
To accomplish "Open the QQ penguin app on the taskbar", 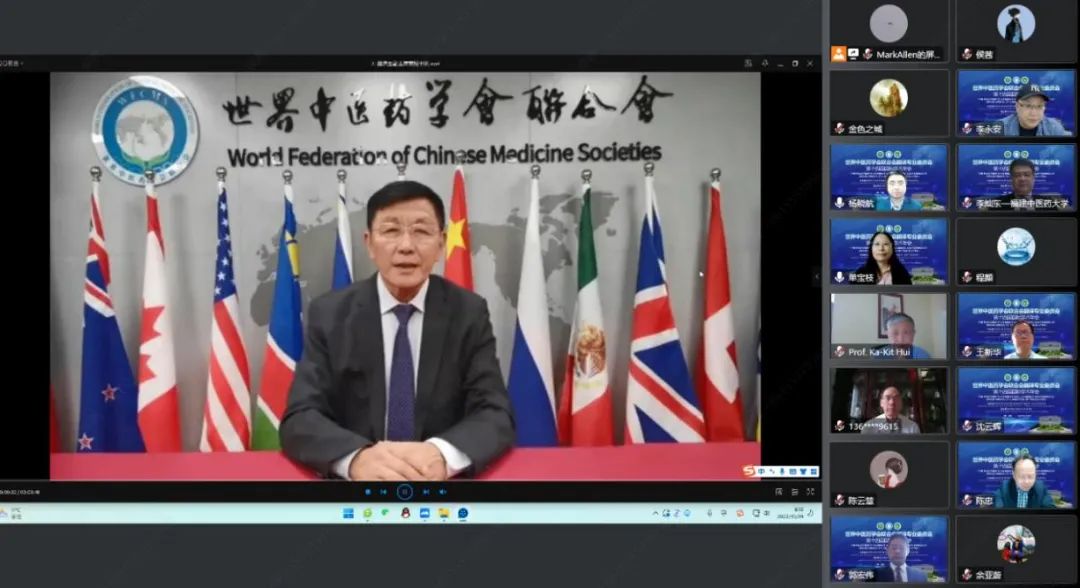I will pyautogui.click(x=406, y=513).
